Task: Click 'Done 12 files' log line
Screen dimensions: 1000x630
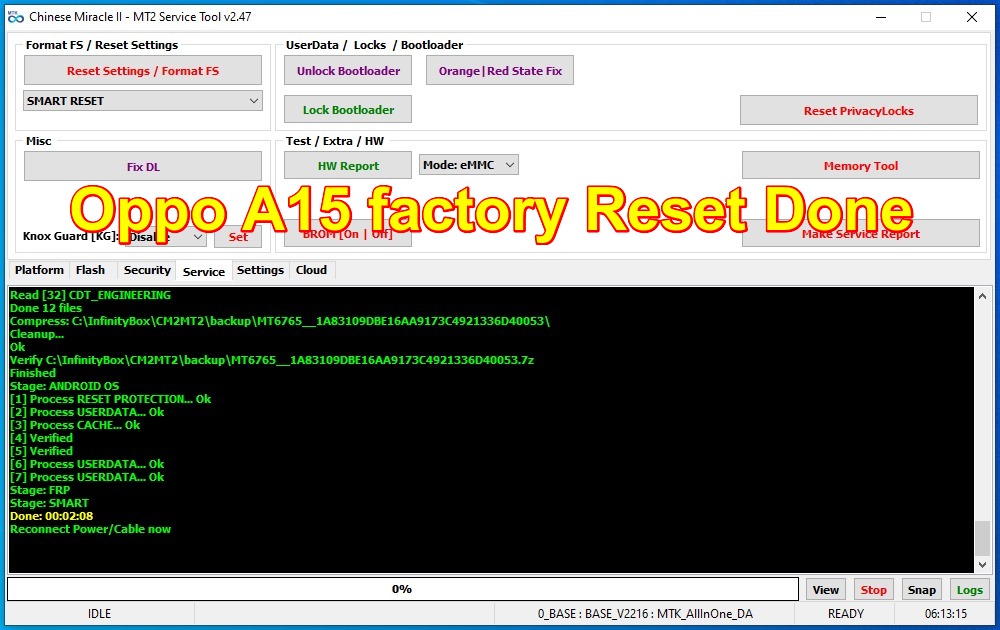Action: tap(46, 307)
